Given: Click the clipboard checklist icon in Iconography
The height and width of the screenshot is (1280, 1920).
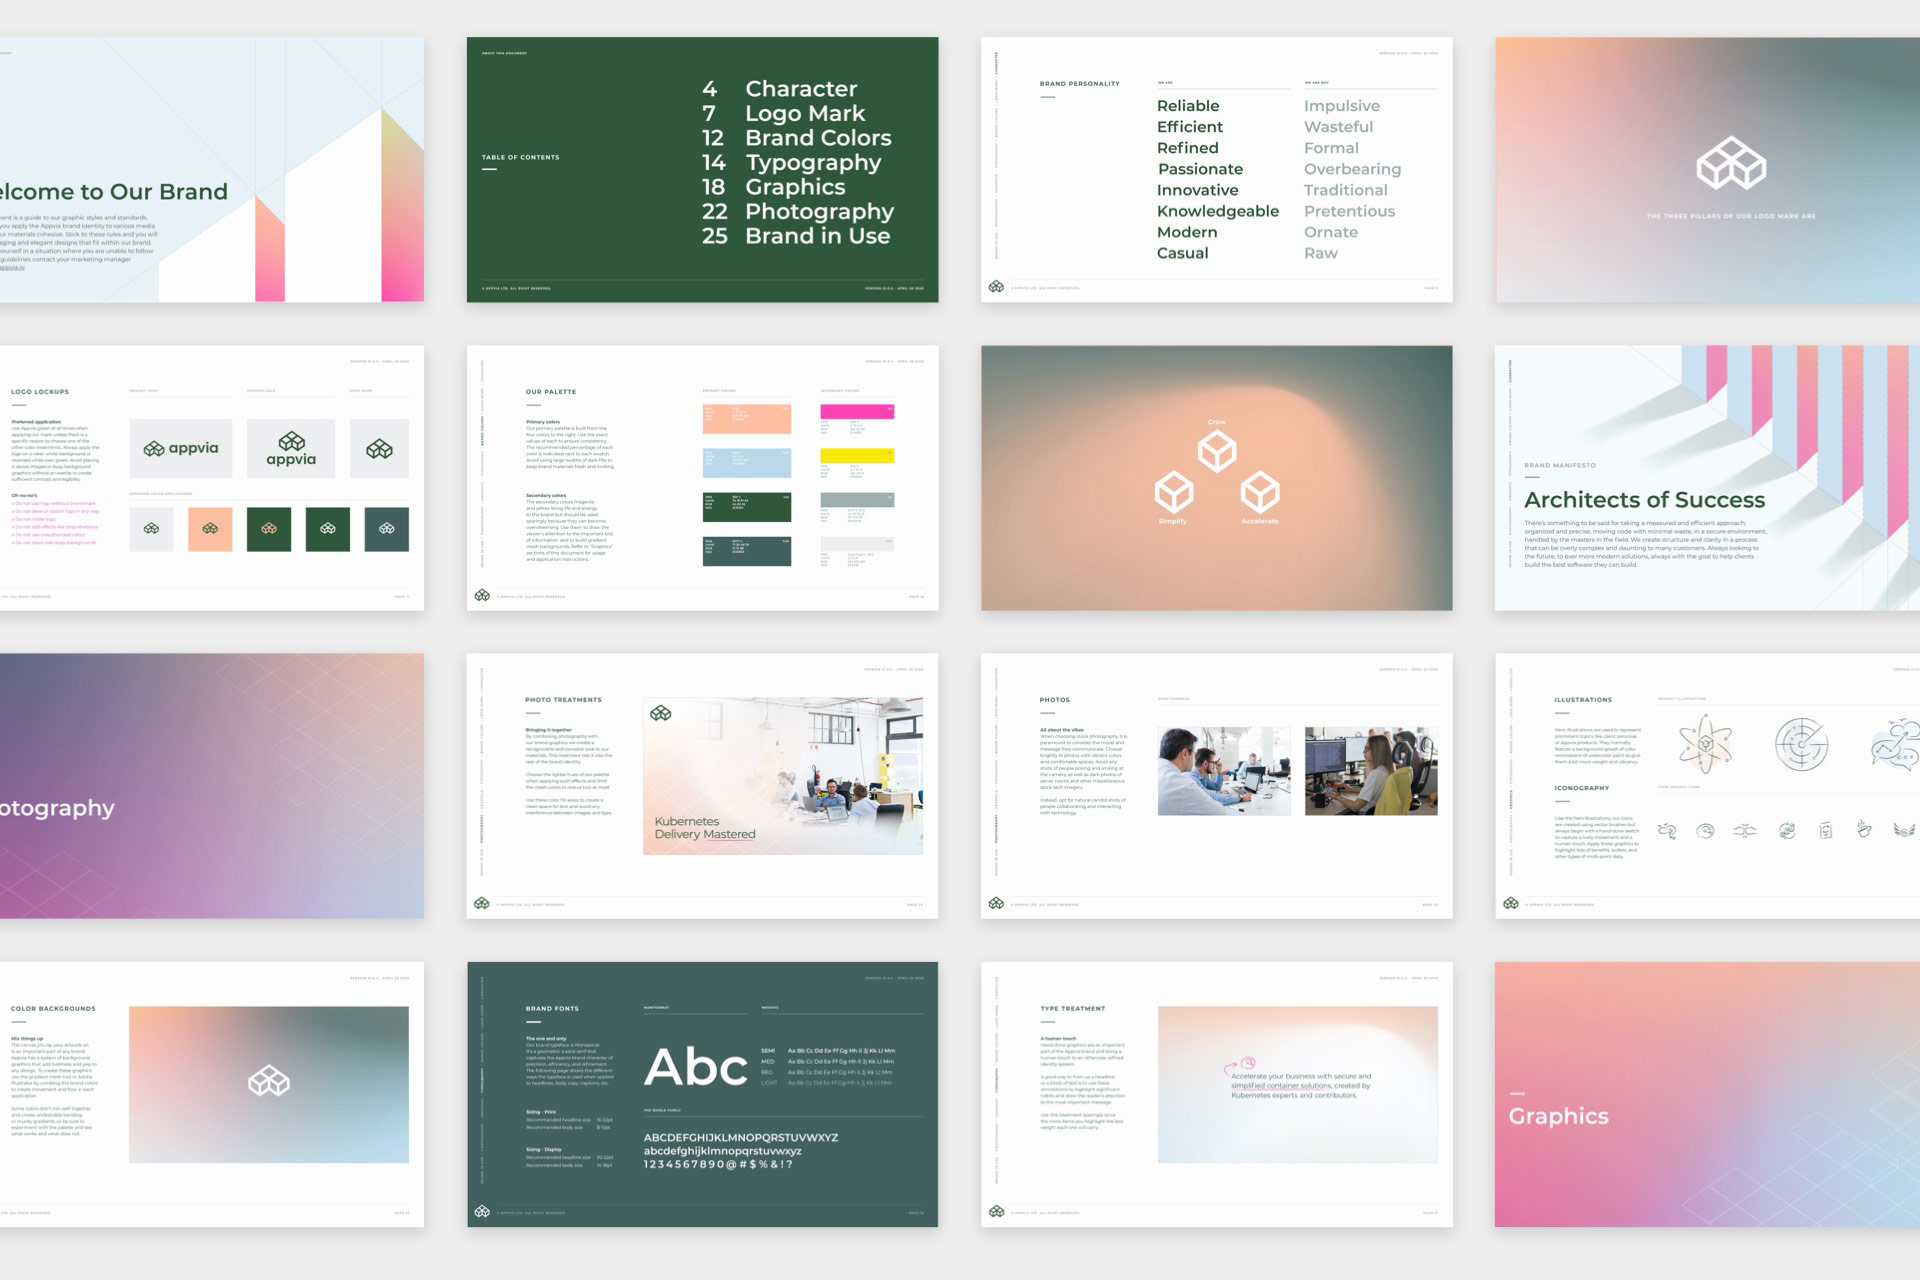Looking at the screenshot, I should pyautogui.click(x=1826, y=830).
